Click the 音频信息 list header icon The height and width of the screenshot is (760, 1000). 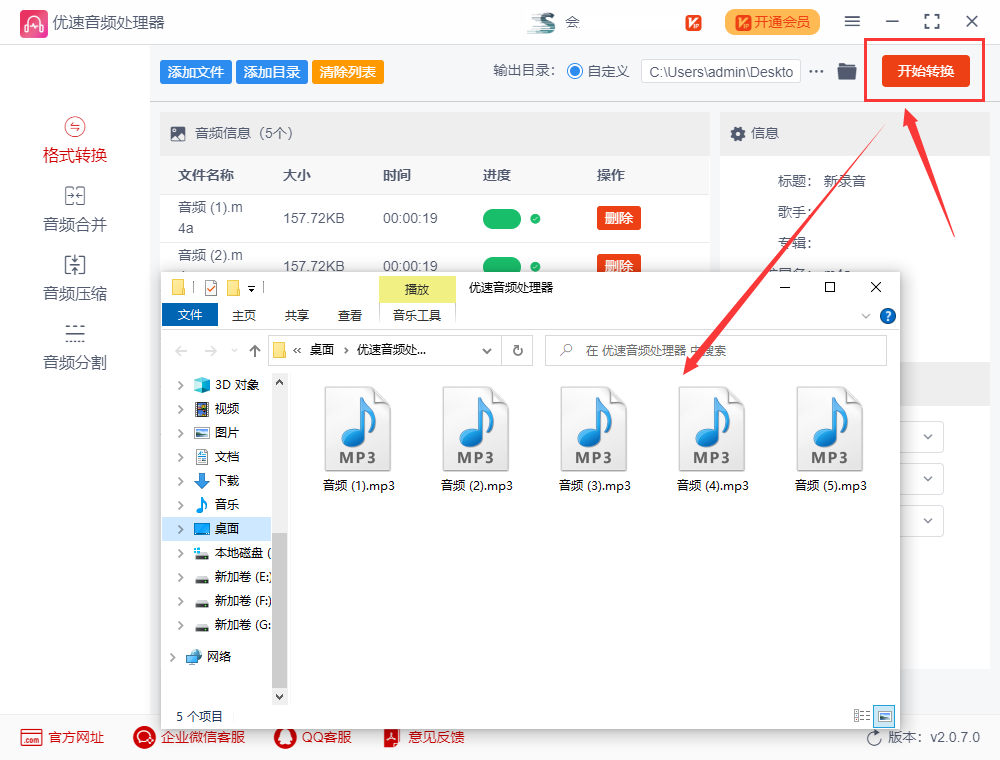pyautogui.click(x=178, y=133)
